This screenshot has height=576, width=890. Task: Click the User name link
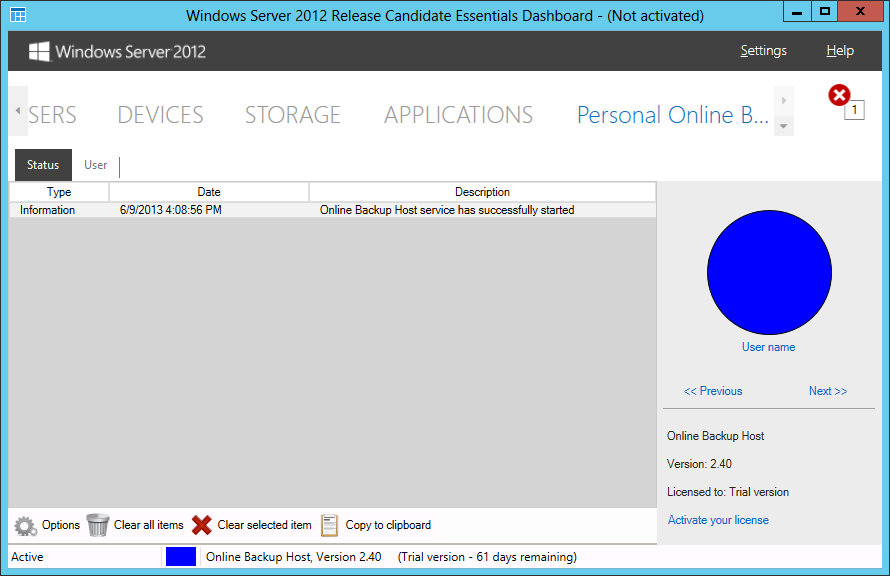pos(769,347)
